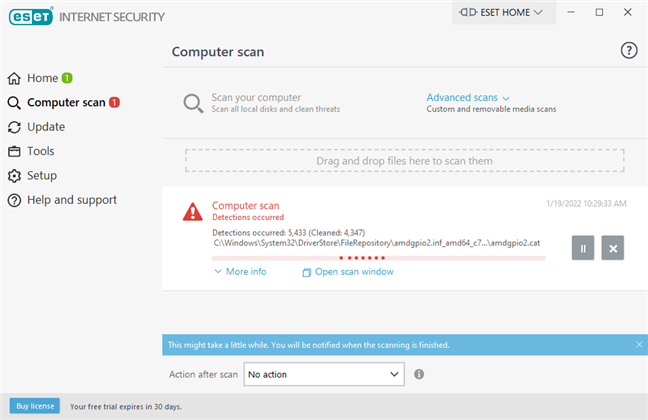
Task: Click the red warning triangle icon
Action: [x=193, y=212]
